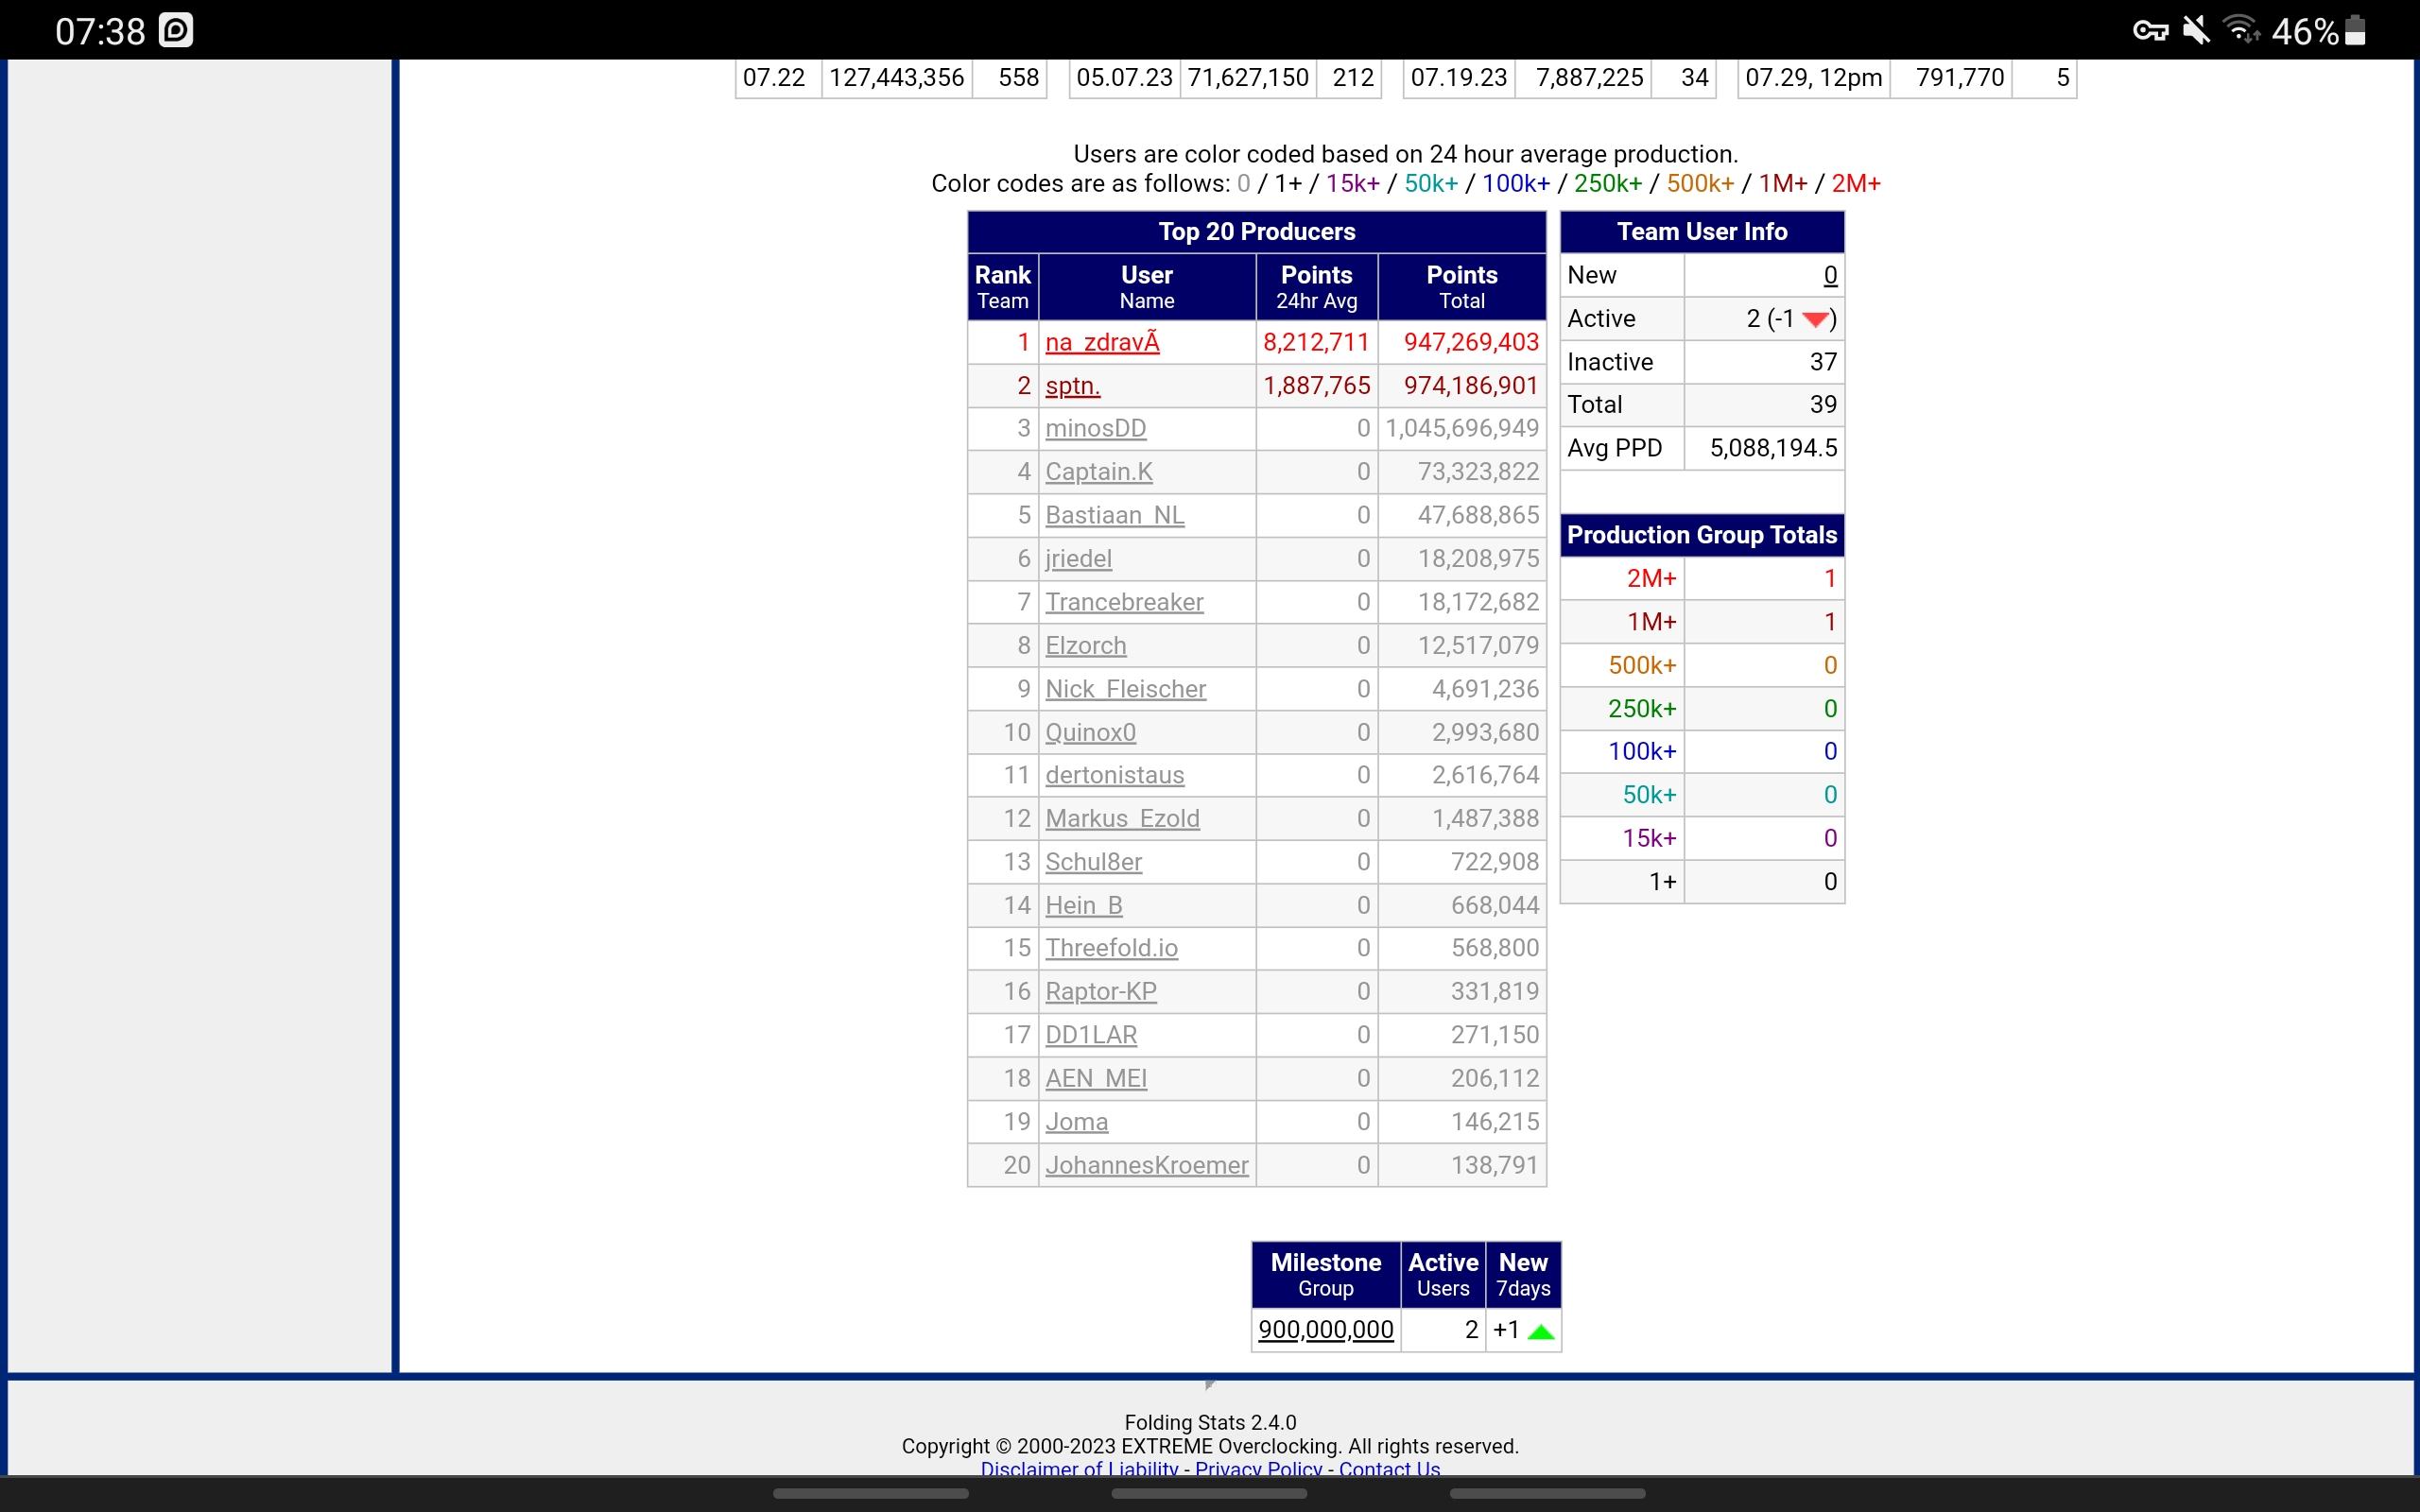Tap the muted sound status icon
This screenshot has width=2420, height=1512.
(x=2196, y=31)
